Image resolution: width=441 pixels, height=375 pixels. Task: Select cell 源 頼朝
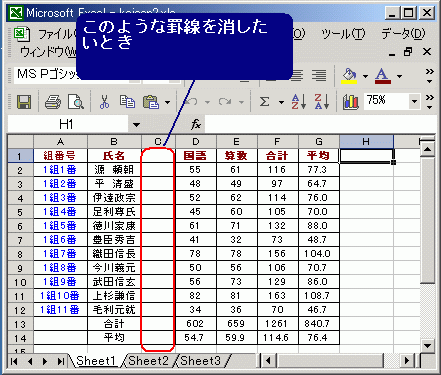point(114,170)
